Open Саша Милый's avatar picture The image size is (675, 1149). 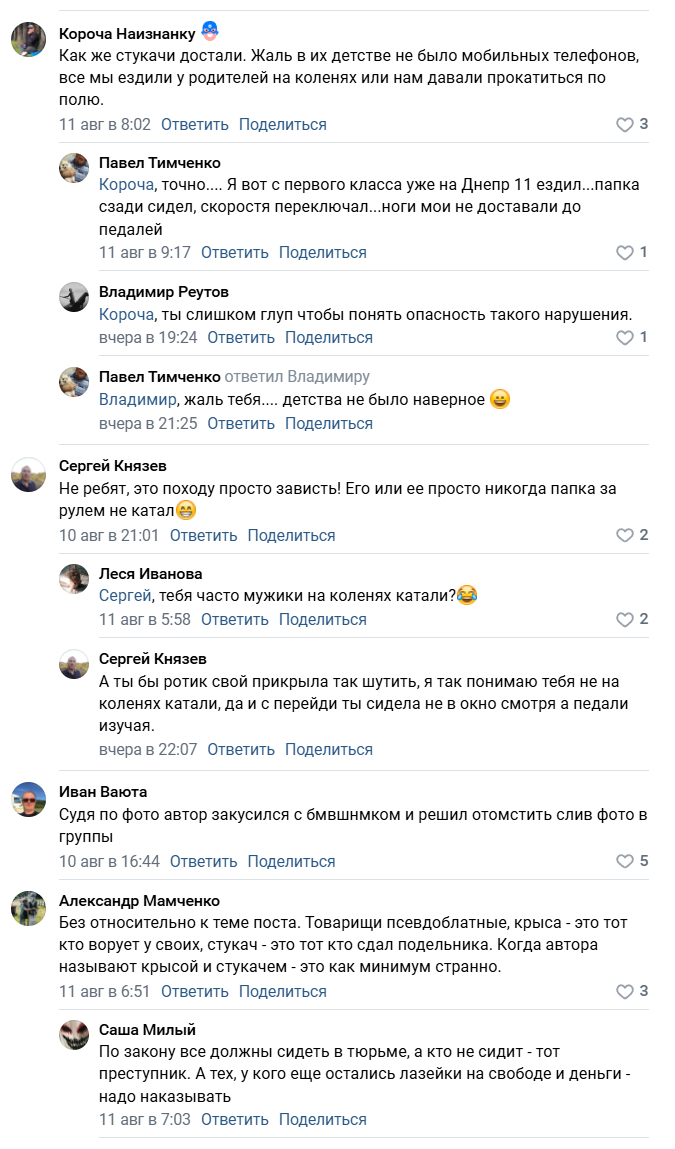click(x=74, y=1034)
